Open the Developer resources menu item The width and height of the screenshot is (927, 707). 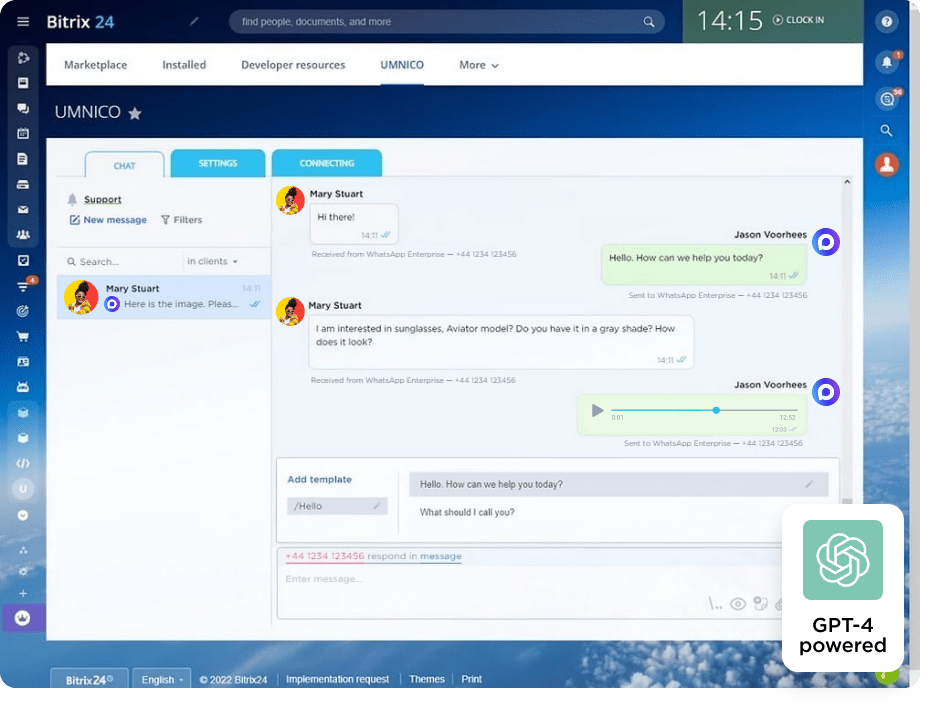(x=292, y=65)
